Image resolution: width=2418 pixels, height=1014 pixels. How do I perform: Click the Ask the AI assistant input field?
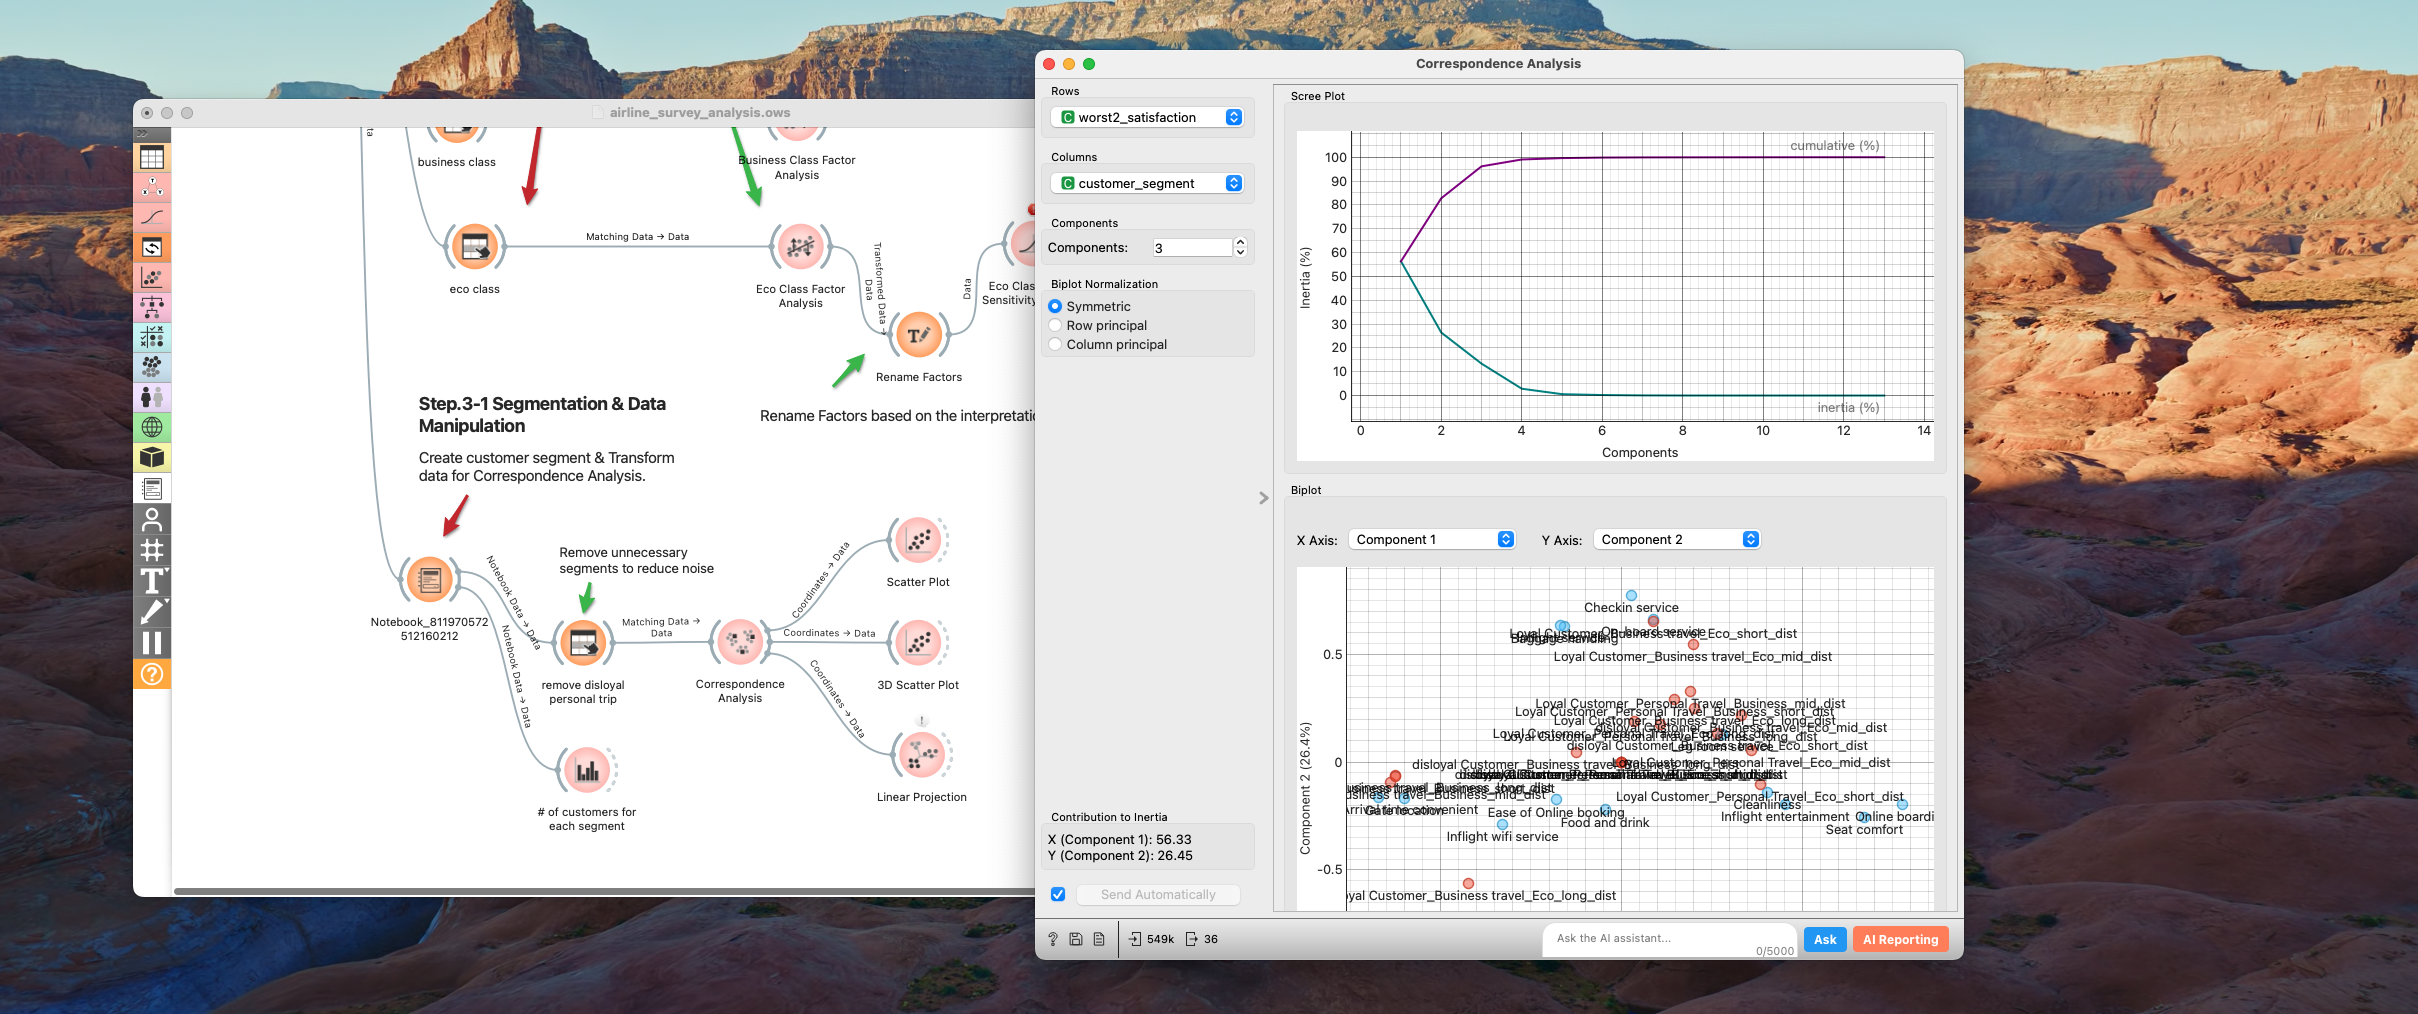point(1660,938)
